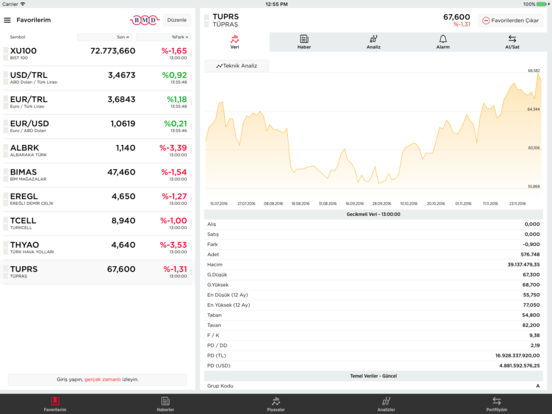This screenshot has width=552, height=414.
Task: Switch to the Analiz tab
Action: pos(374,42)
